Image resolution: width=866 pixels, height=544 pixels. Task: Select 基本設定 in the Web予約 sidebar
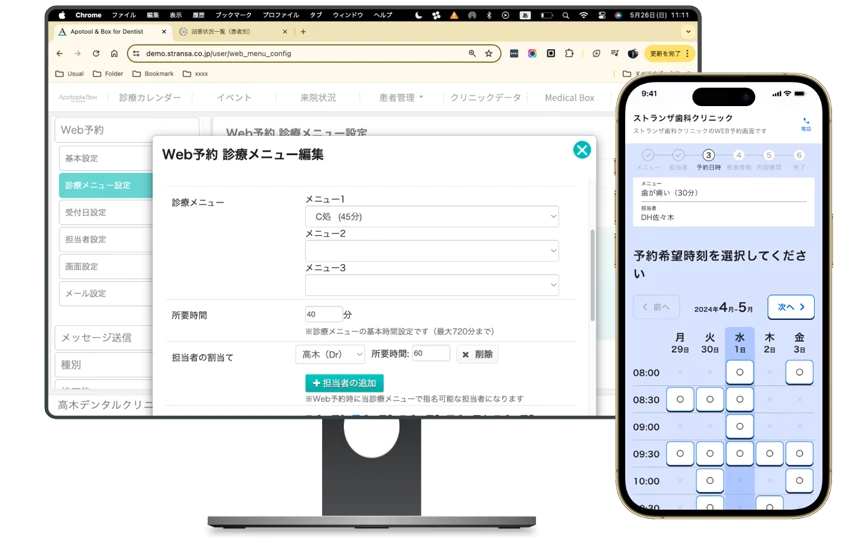[105, 158]
